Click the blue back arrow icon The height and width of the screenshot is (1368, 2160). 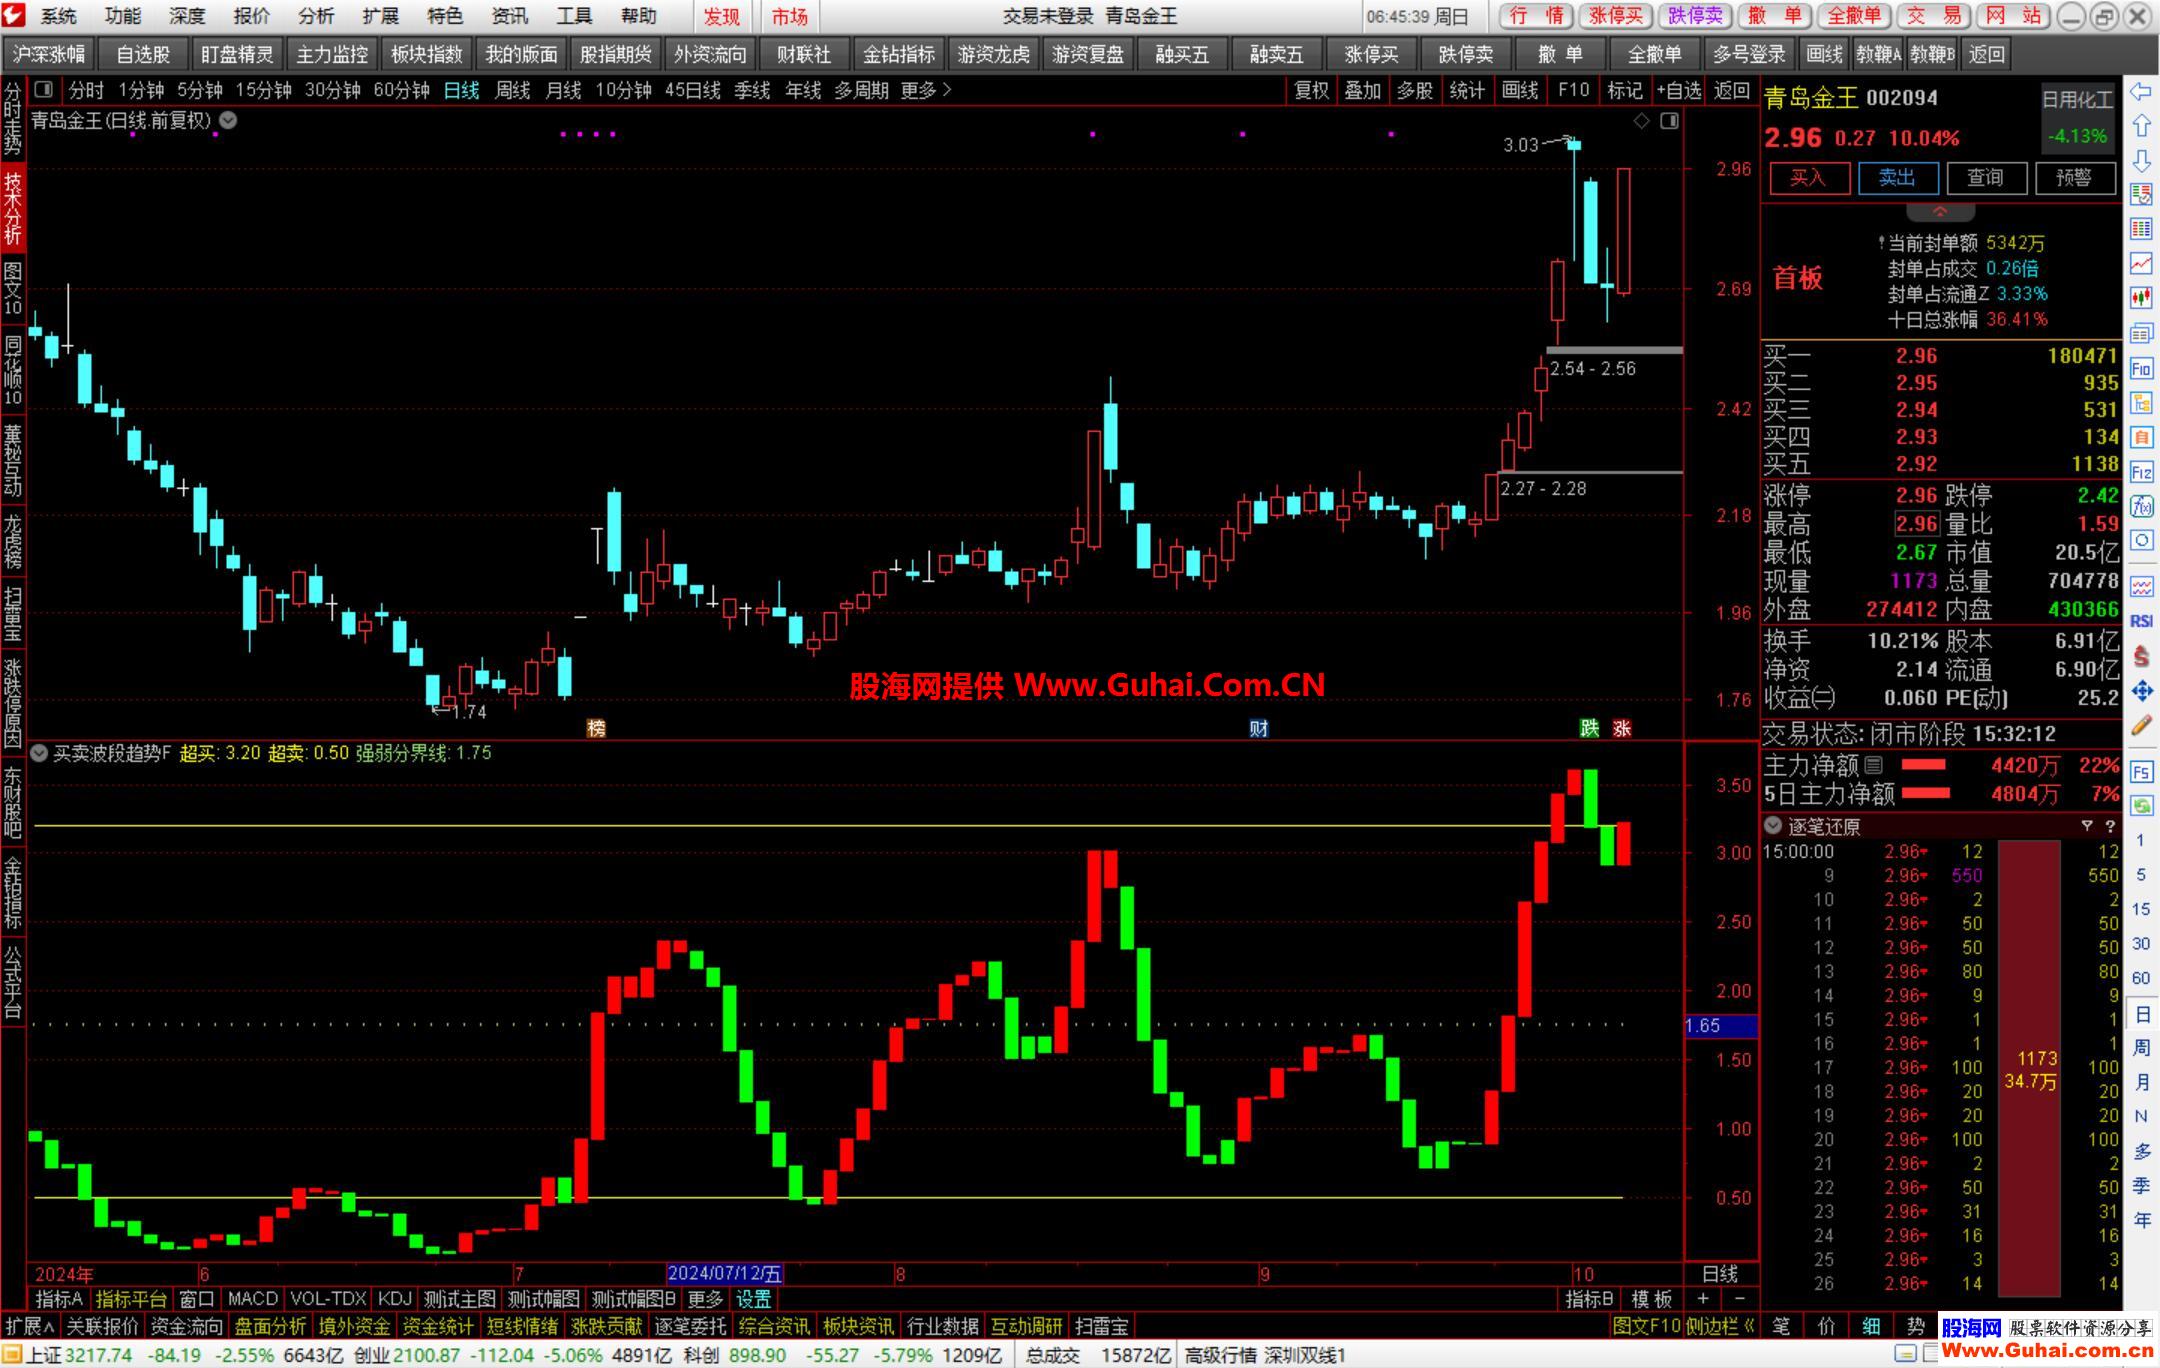[2141, 92]
